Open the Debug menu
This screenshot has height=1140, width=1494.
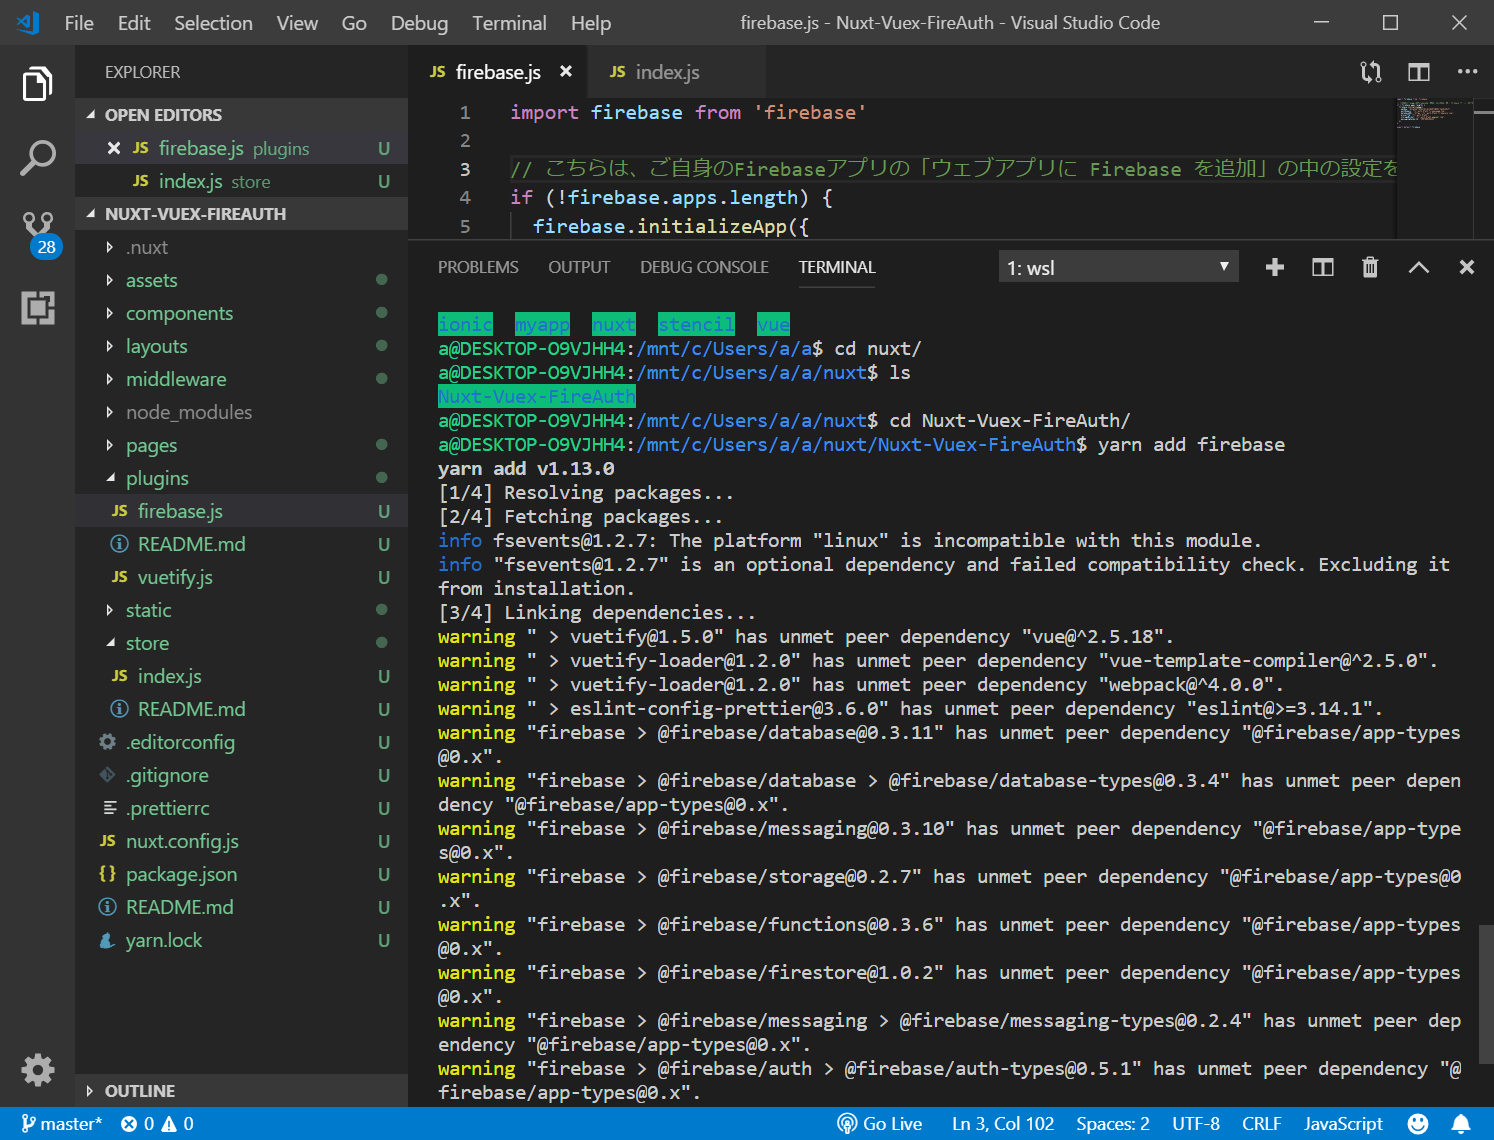[419, 23]
